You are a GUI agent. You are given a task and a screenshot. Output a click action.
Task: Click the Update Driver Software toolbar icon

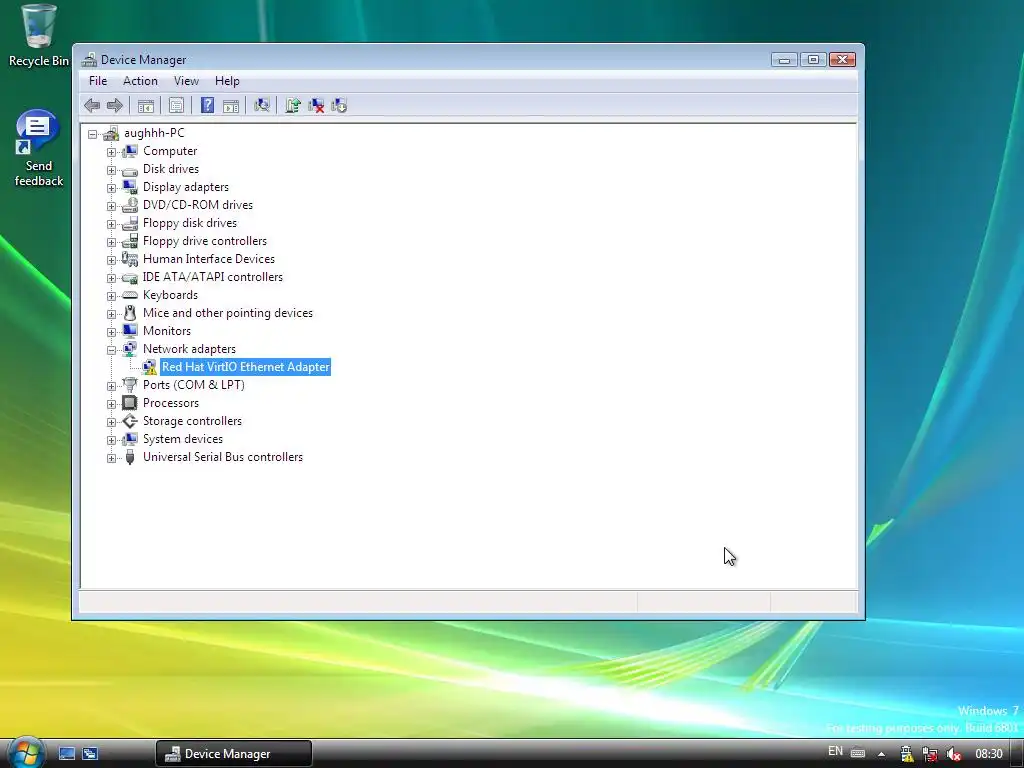(x=293, y=105)
